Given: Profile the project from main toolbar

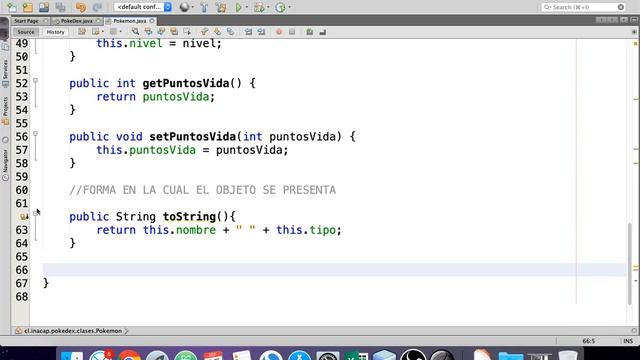Looking at the screenshot, I should pos(280,7).
